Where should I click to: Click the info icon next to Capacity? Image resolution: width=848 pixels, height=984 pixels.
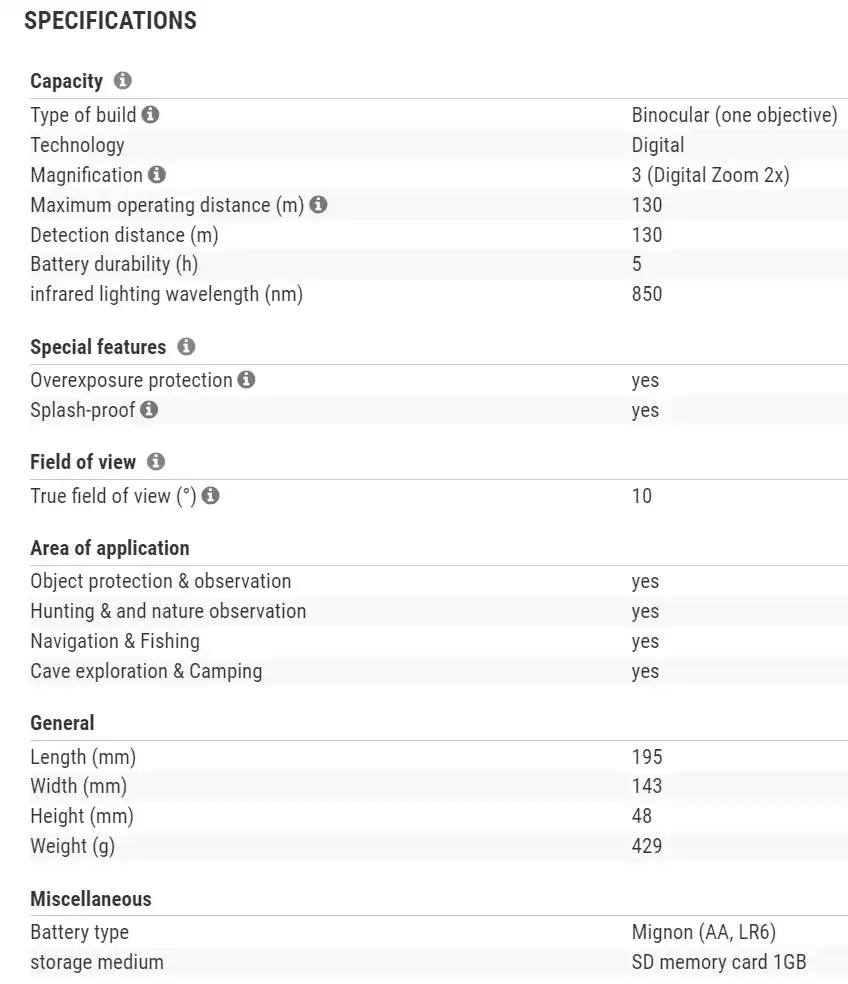click(123, 81)
